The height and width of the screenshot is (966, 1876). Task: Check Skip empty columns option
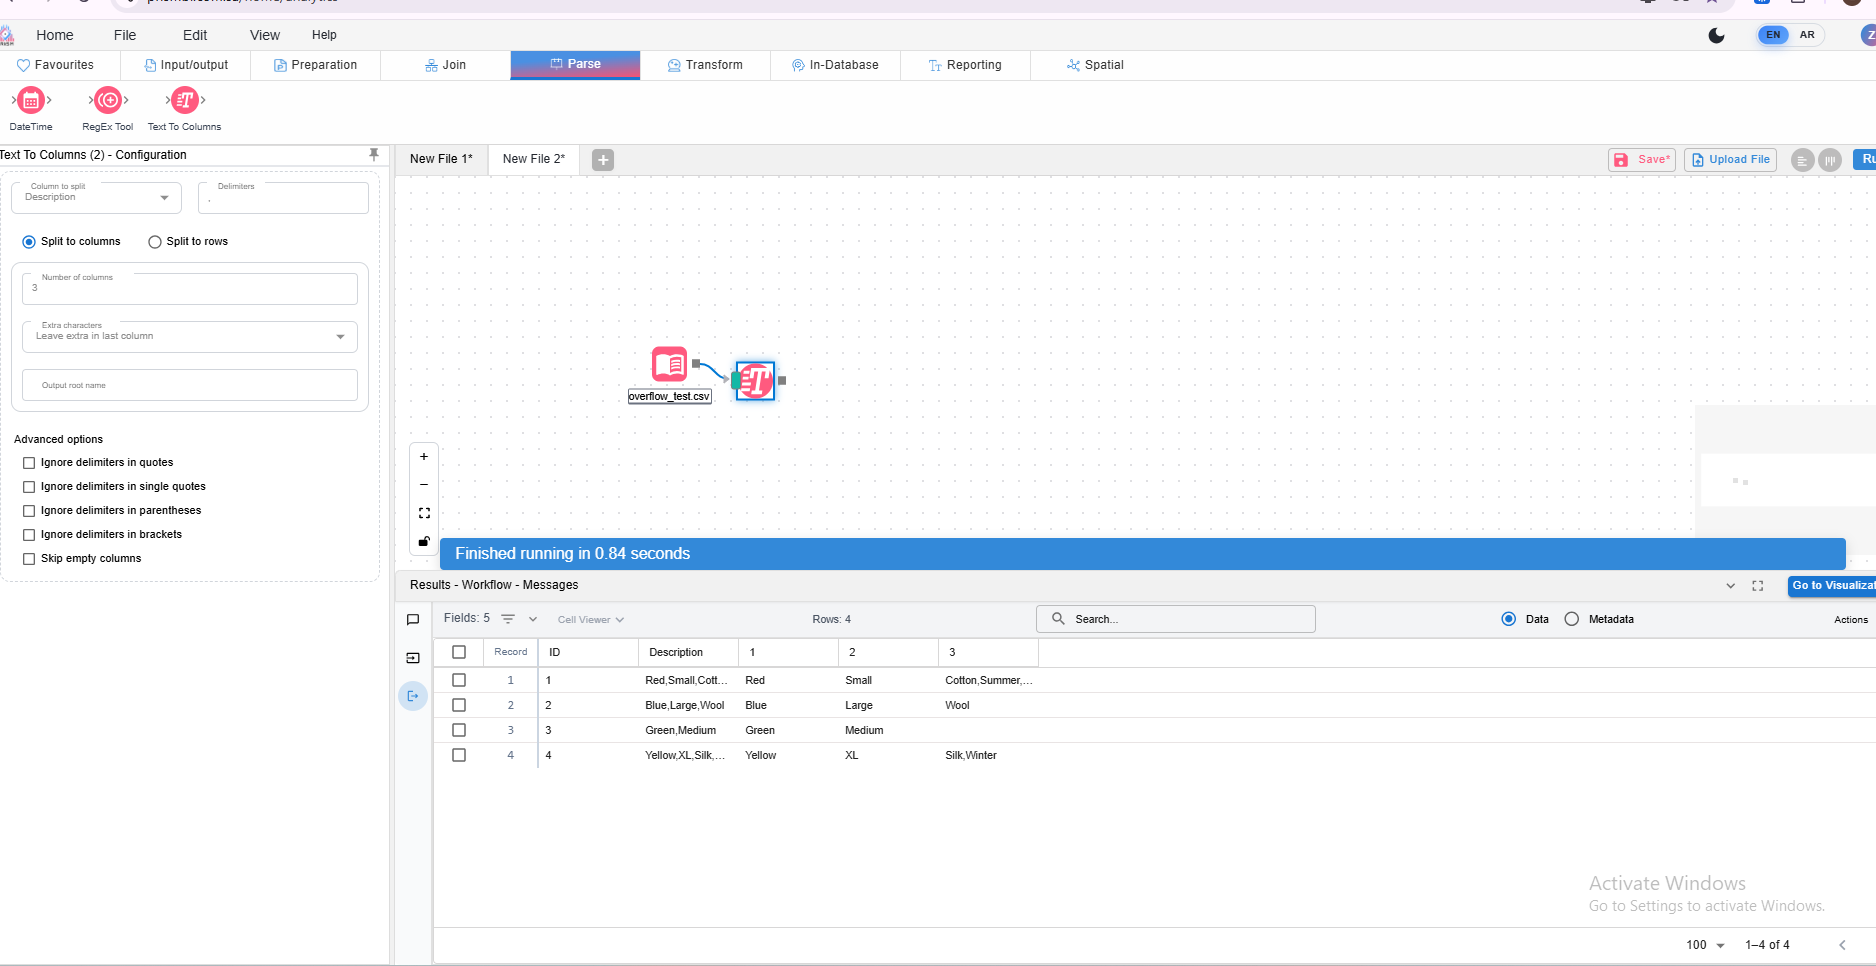coord(29,559)
